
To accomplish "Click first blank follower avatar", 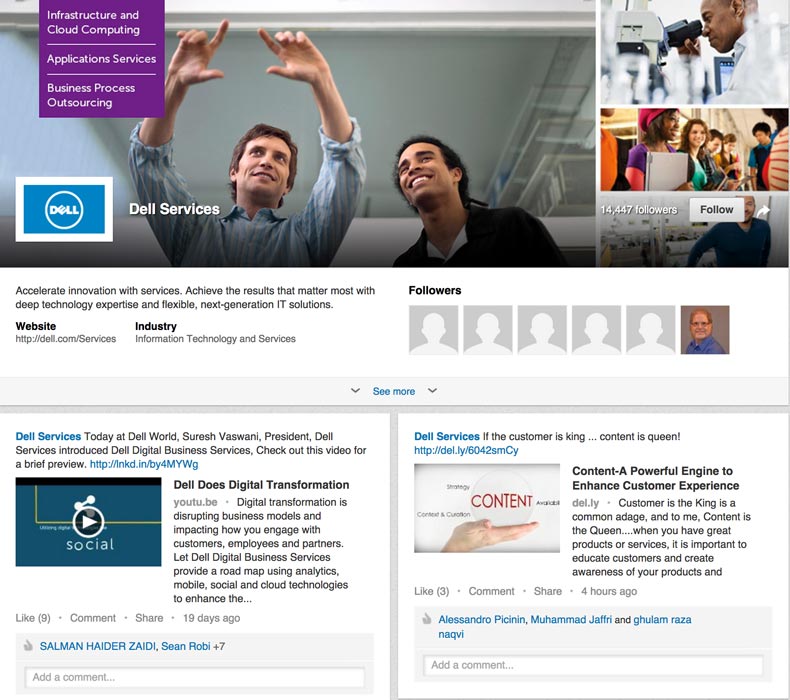I will click(433, 330).
